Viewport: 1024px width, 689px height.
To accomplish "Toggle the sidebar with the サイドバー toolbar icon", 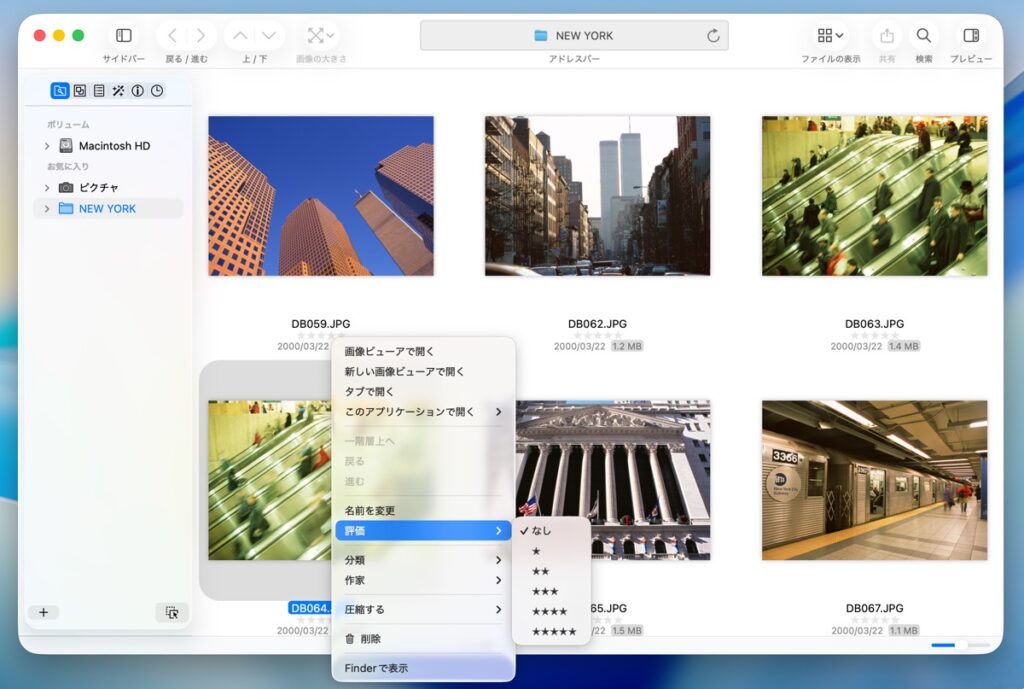I will [124, 36].
